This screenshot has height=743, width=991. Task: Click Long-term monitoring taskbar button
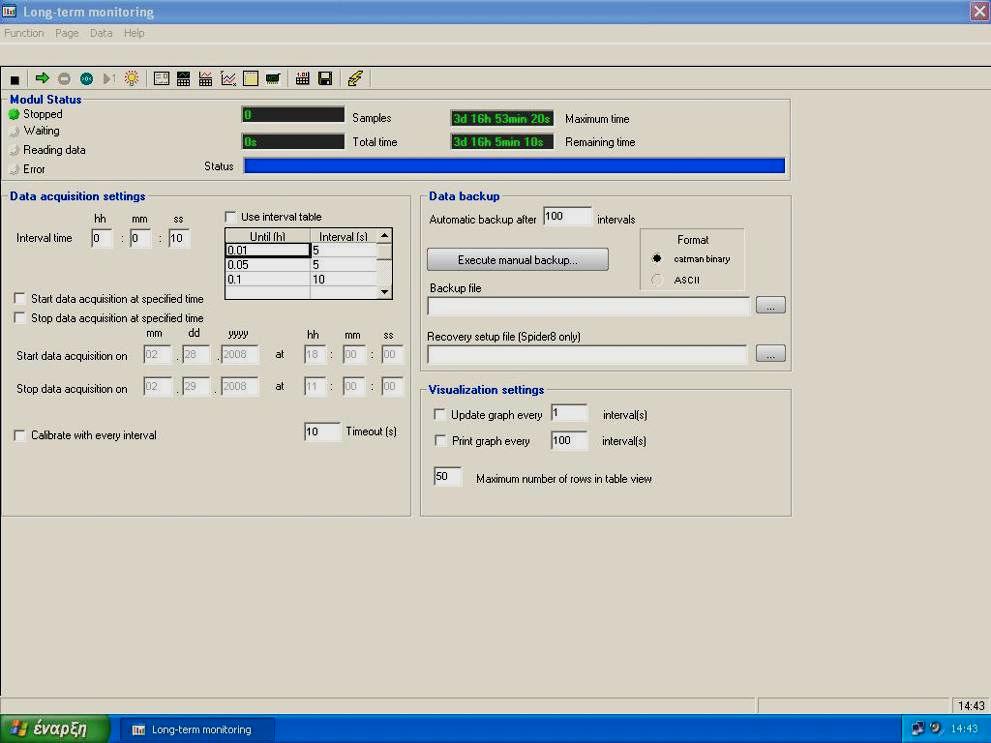pos(197,730)
